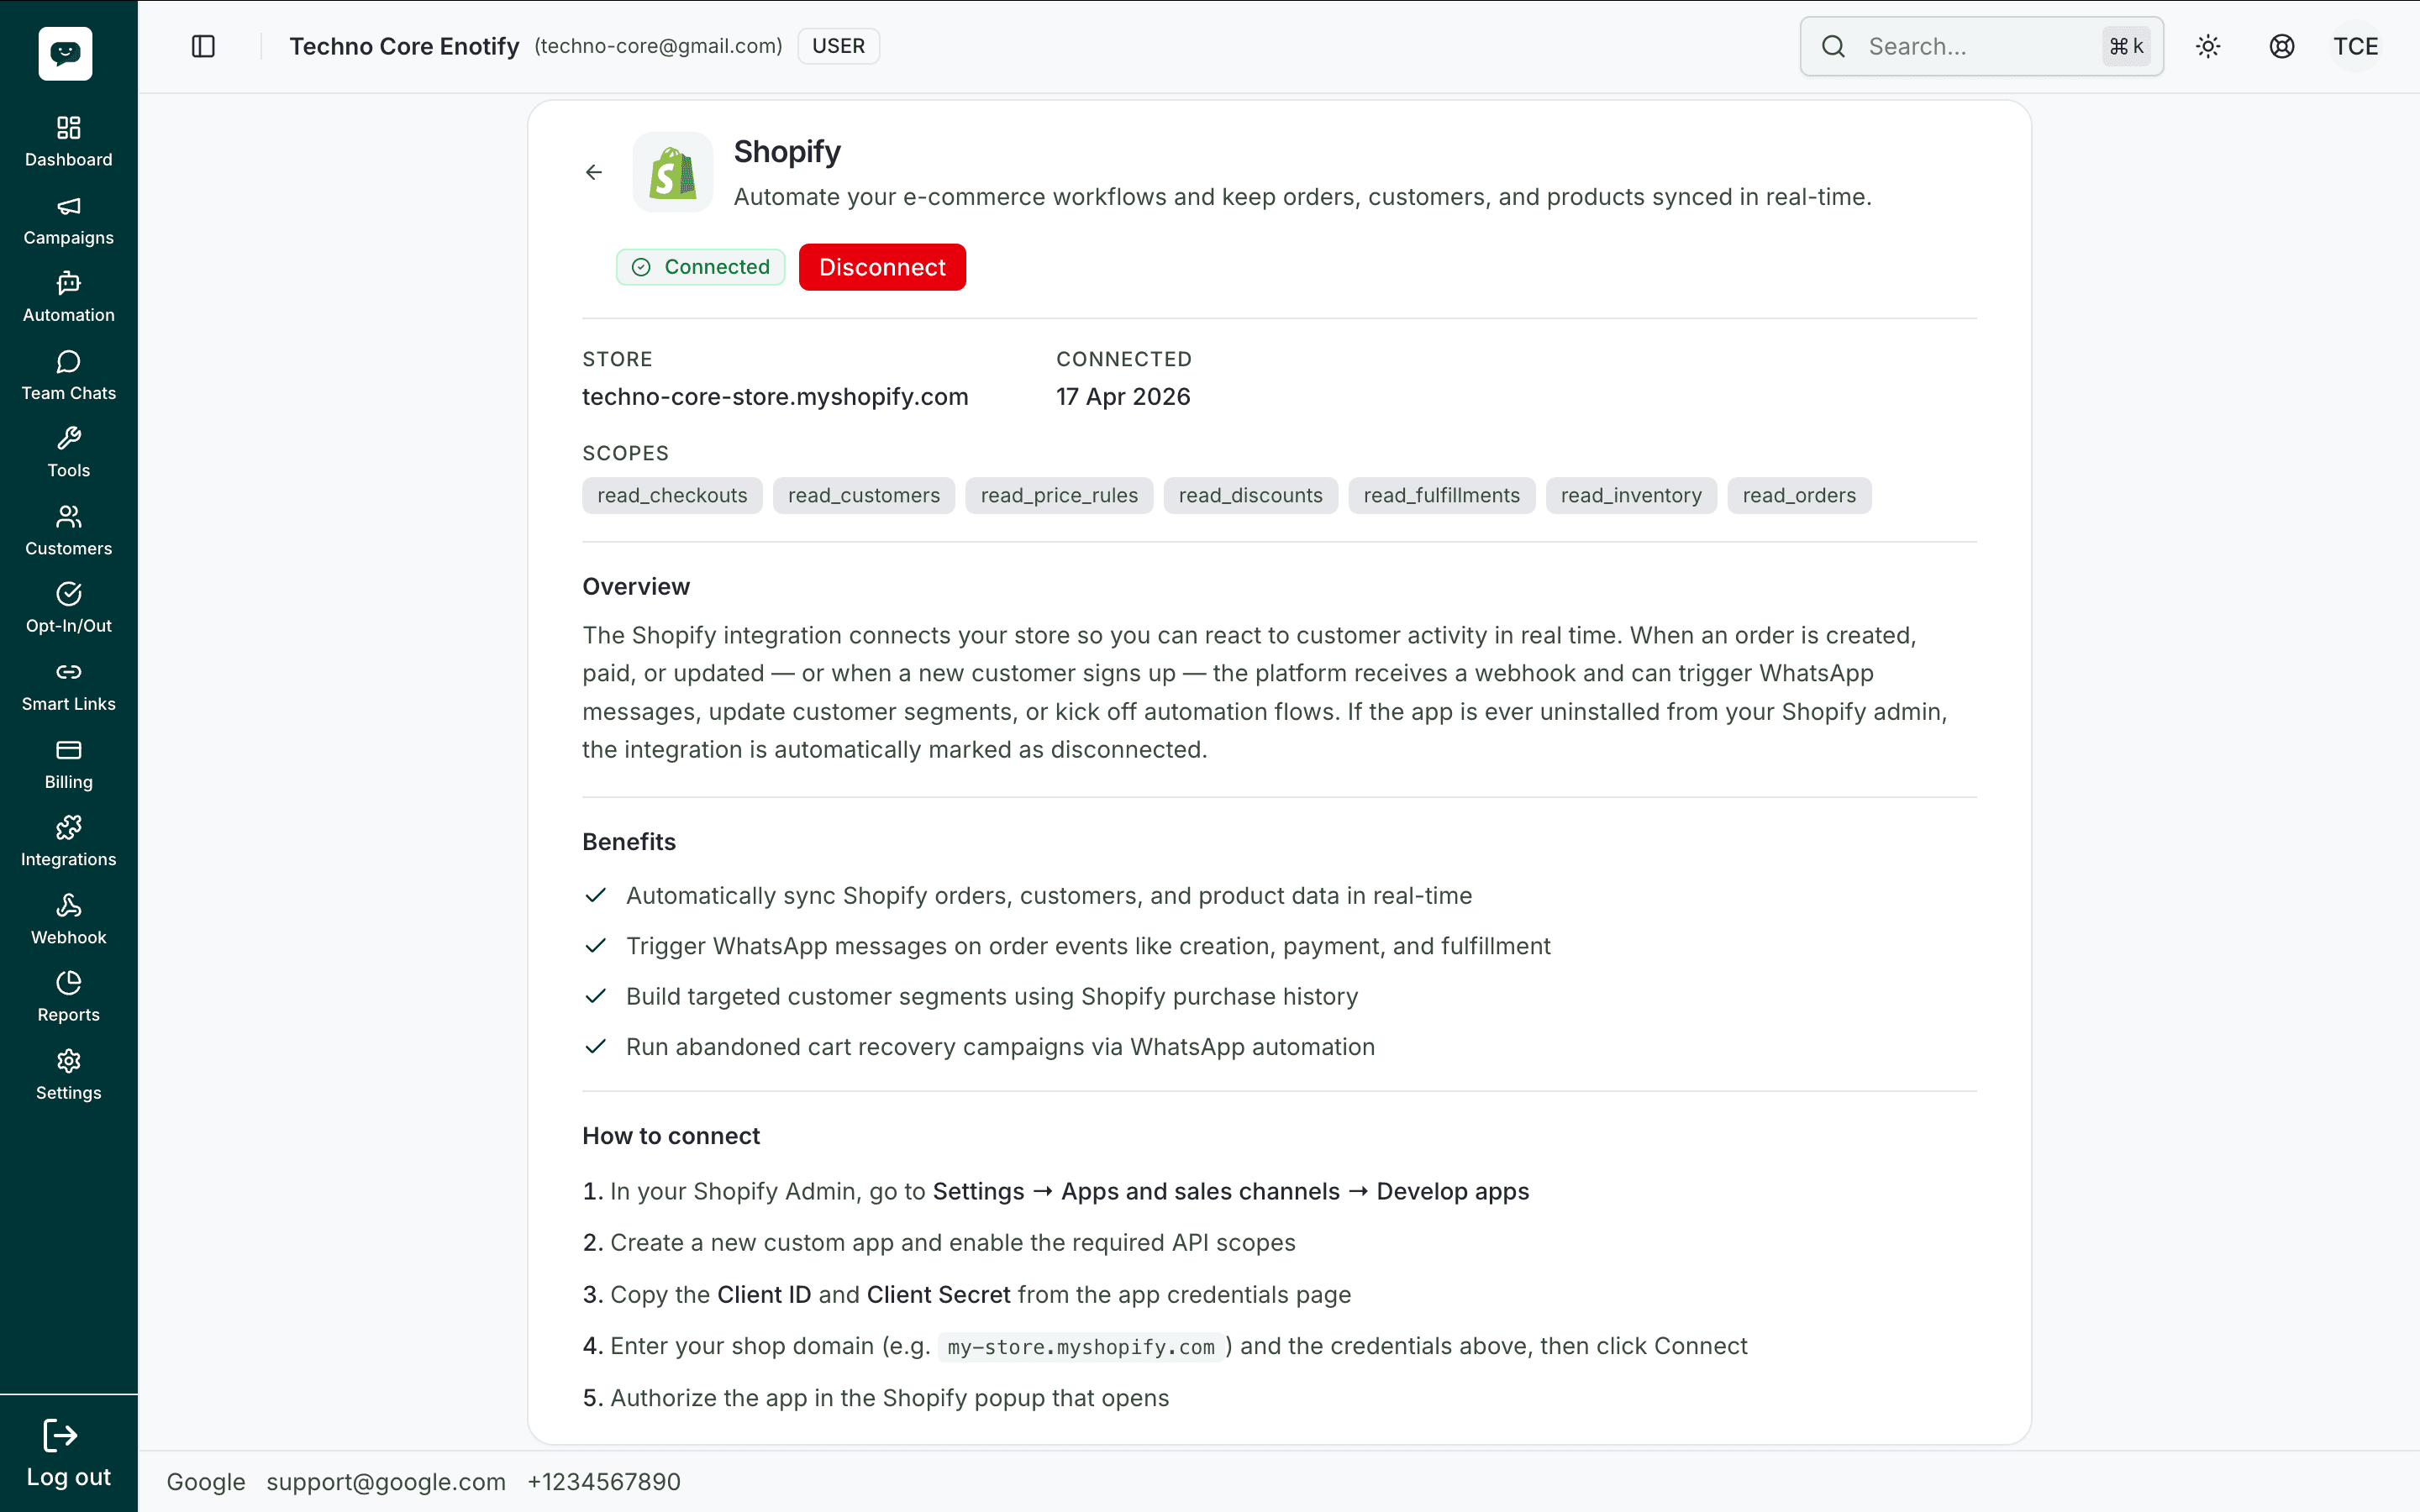Screen dimensions: 2420x1512
Task: Click the search magnifier icon
Action: point(1833,46)
